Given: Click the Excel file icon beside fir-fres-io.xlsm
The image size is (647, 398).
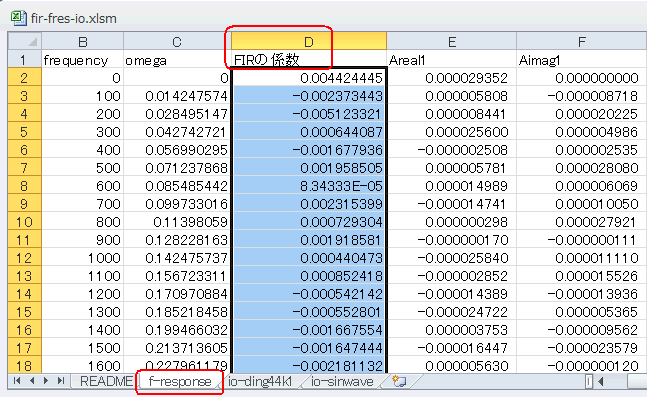Looking at the screenshot, I should pos(18,18).
